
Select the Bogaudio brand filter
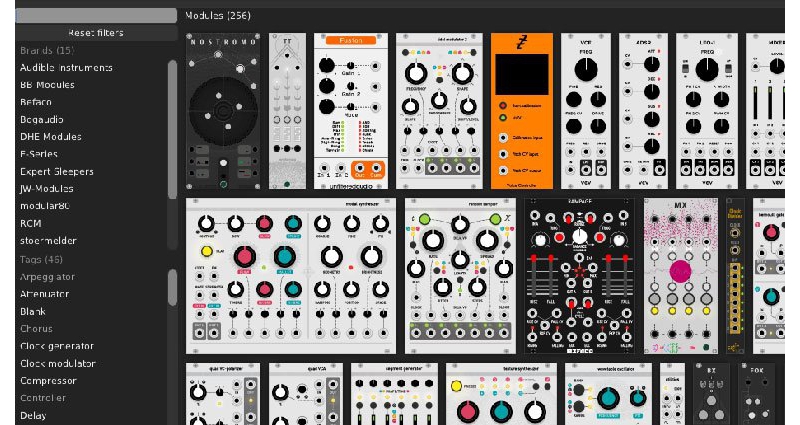tap(42, 120)
